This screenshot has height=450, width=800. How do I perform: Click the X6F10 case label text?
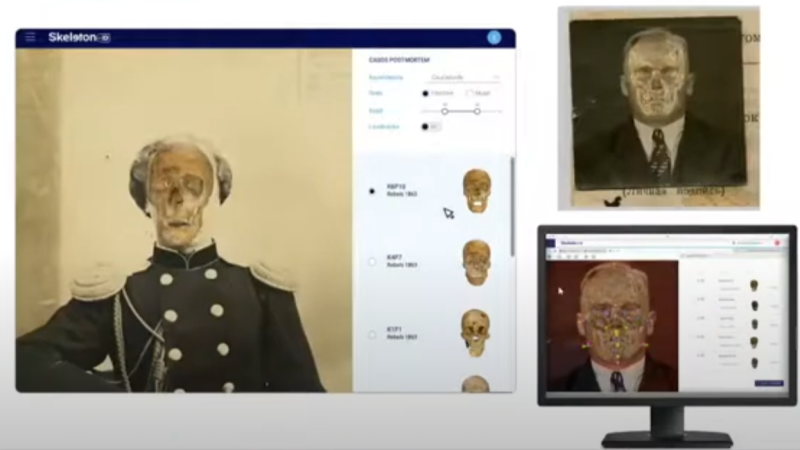pos(402,190)
